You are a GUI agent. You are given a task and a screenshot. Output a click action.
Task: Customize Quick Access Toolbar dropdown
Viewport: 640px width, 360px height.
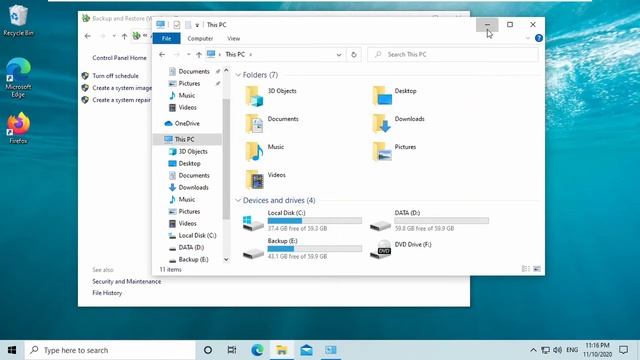pos(197,25)
